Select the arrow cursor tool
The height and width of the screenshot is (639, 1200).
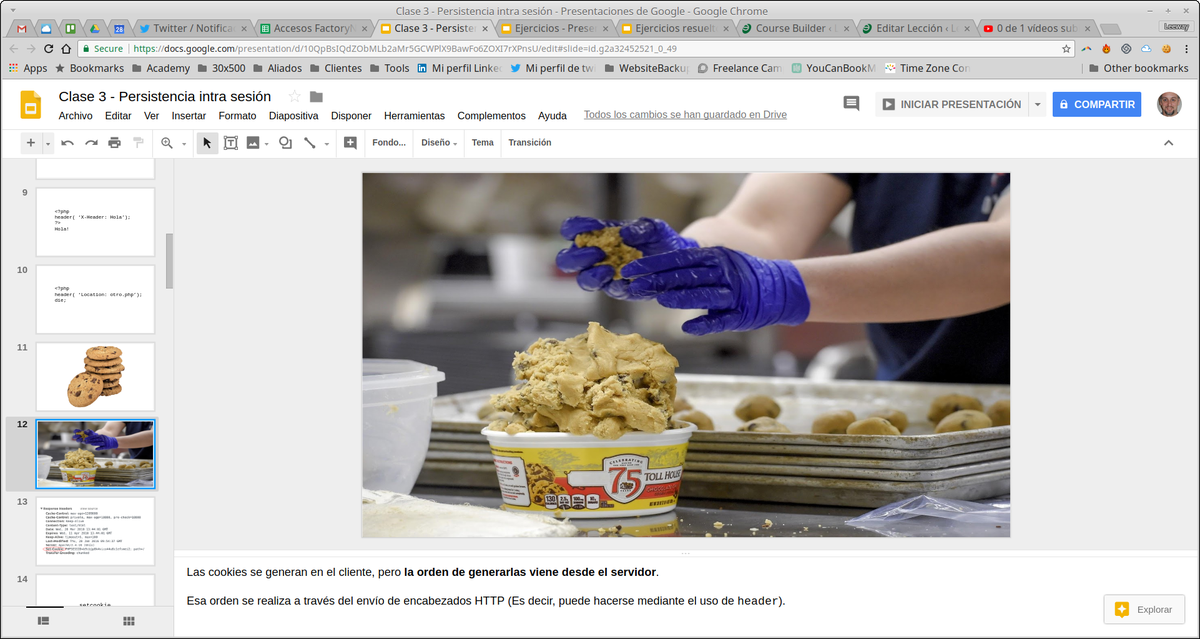click(207, 143)
